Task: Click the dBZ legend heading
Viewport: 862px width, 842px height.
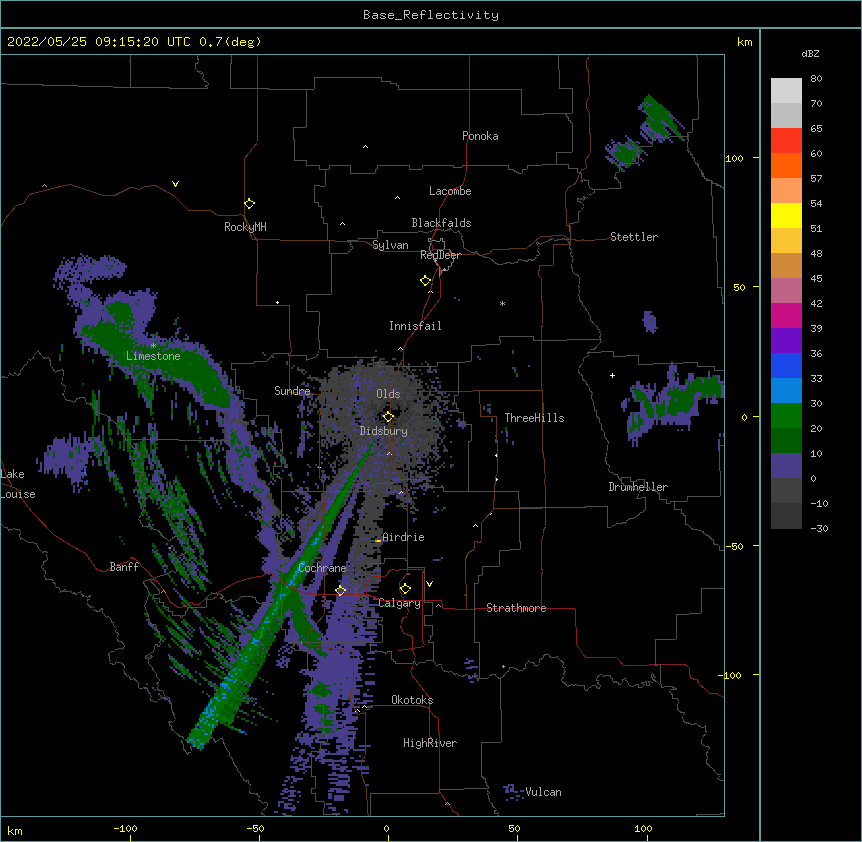Action: pos(810,53)
